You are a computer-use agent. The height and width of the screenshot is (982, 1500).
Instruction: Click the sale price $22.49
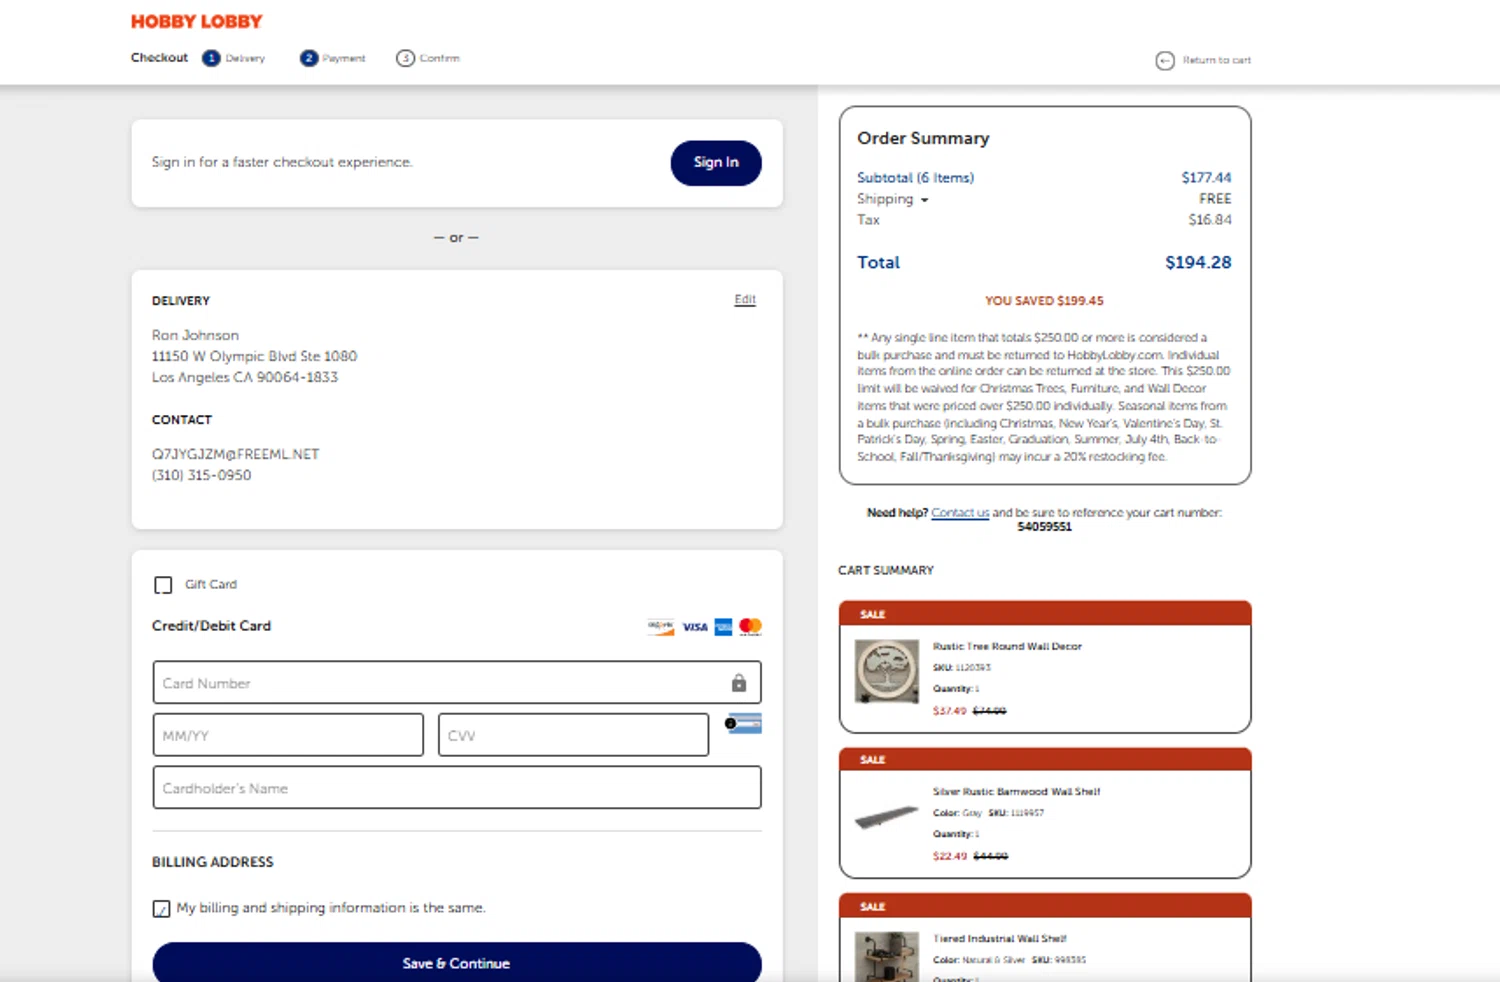point(949,856)
